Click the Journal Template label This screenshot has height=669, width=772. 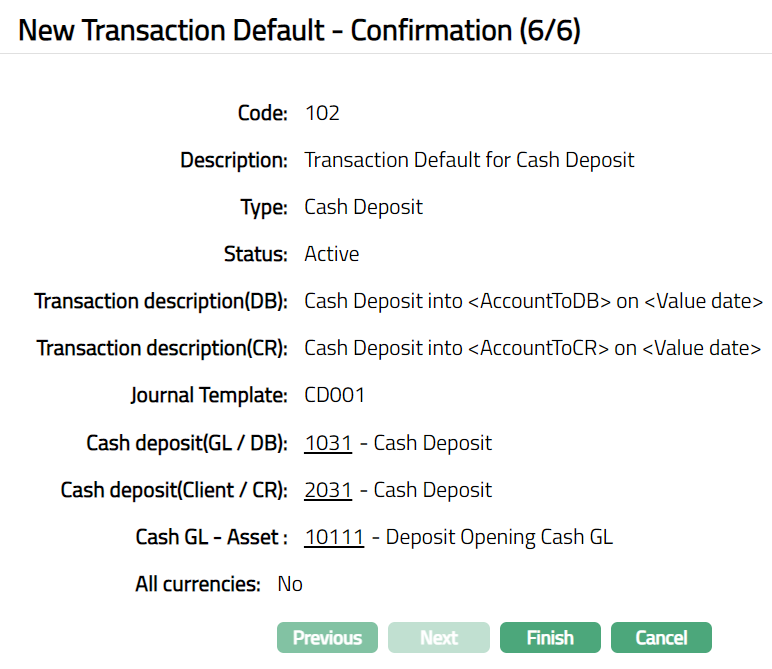(x=209, y=395)
